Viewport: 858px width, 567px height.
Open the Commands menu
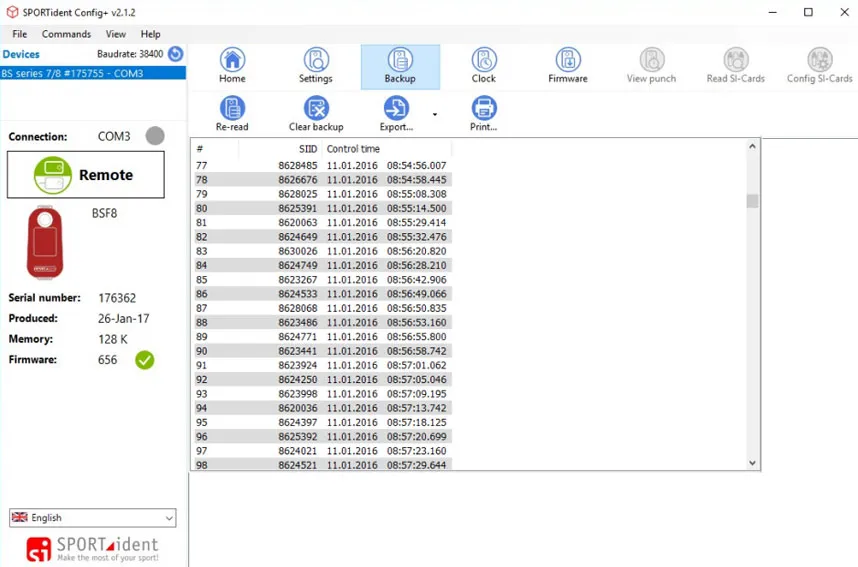[x=66, y=34]
